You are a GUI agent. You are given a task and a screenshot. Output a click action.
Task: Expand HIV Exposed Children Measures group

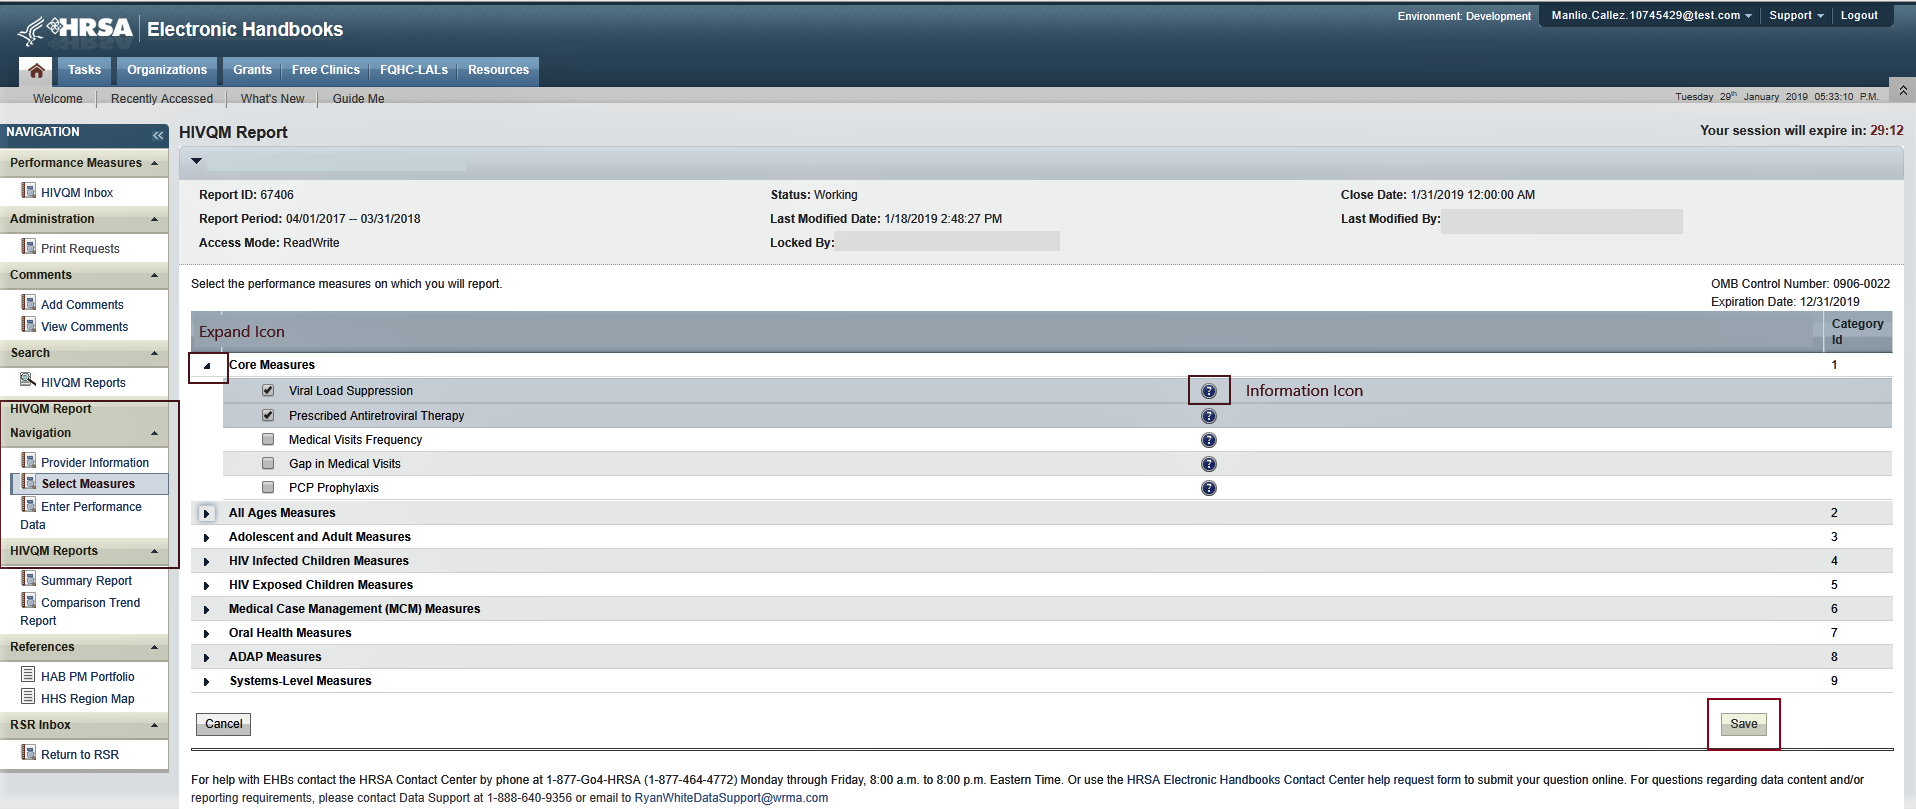click(x=207, y=586)
